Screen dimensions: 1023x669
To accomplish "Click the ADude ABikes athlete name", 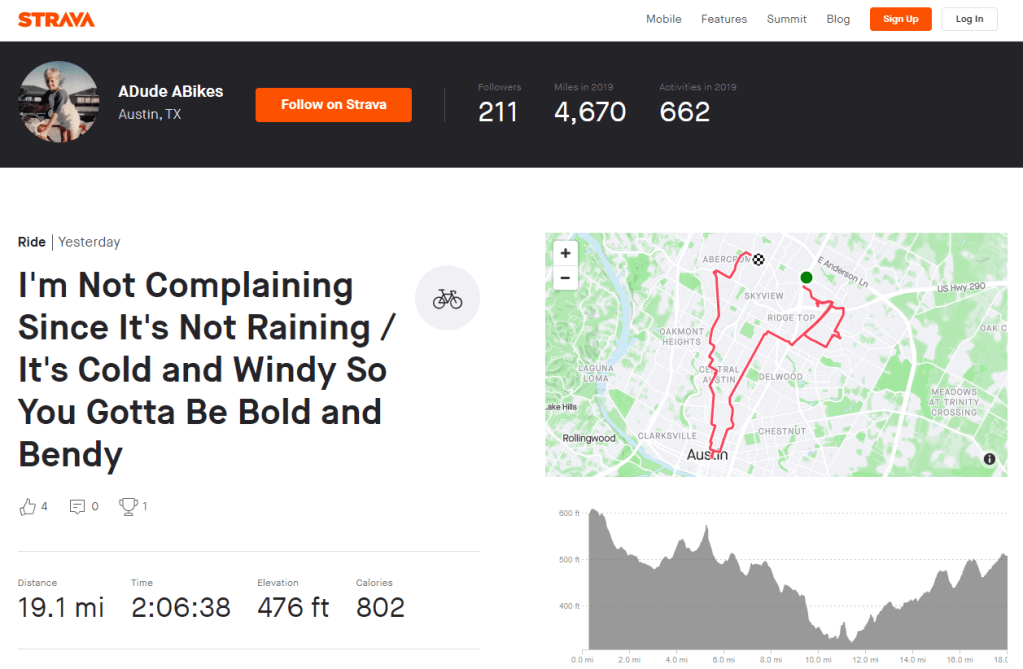I will click(x=170, y=92).
